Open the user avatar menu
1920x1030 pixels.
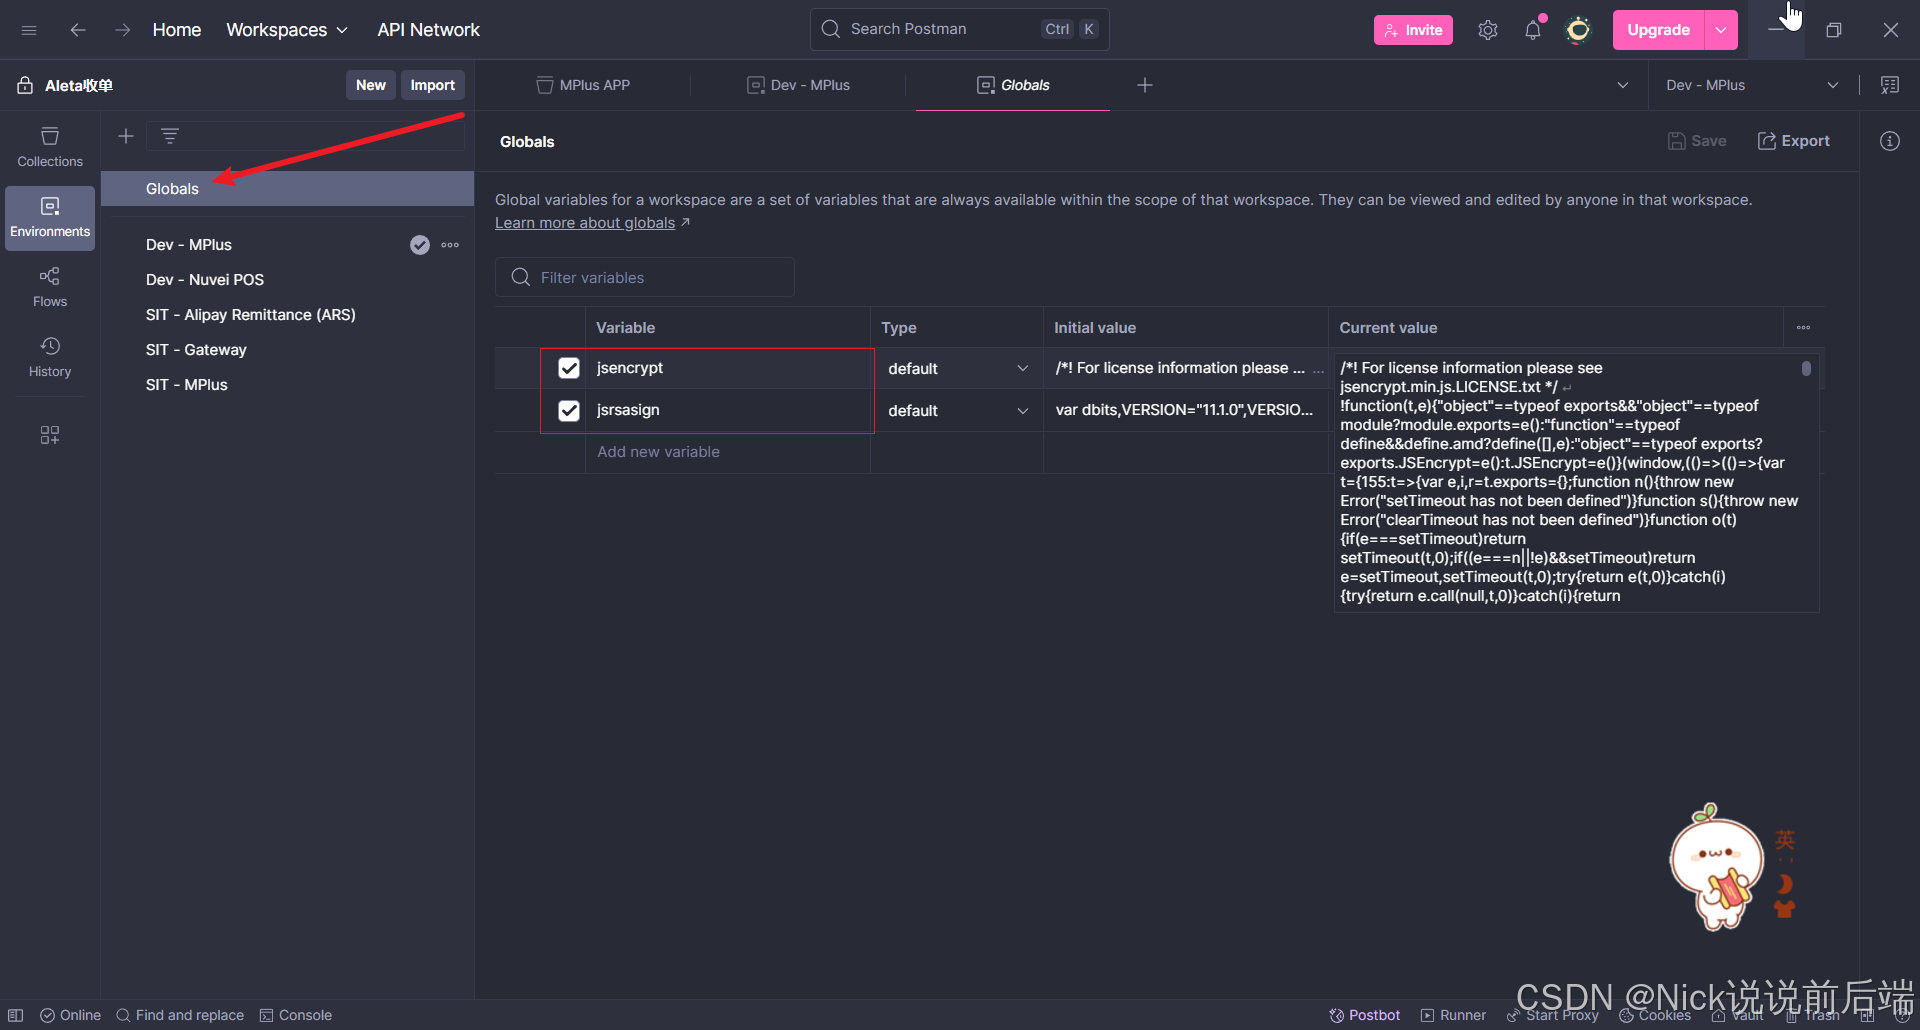pyautogui.click(x=1578, y=30)
